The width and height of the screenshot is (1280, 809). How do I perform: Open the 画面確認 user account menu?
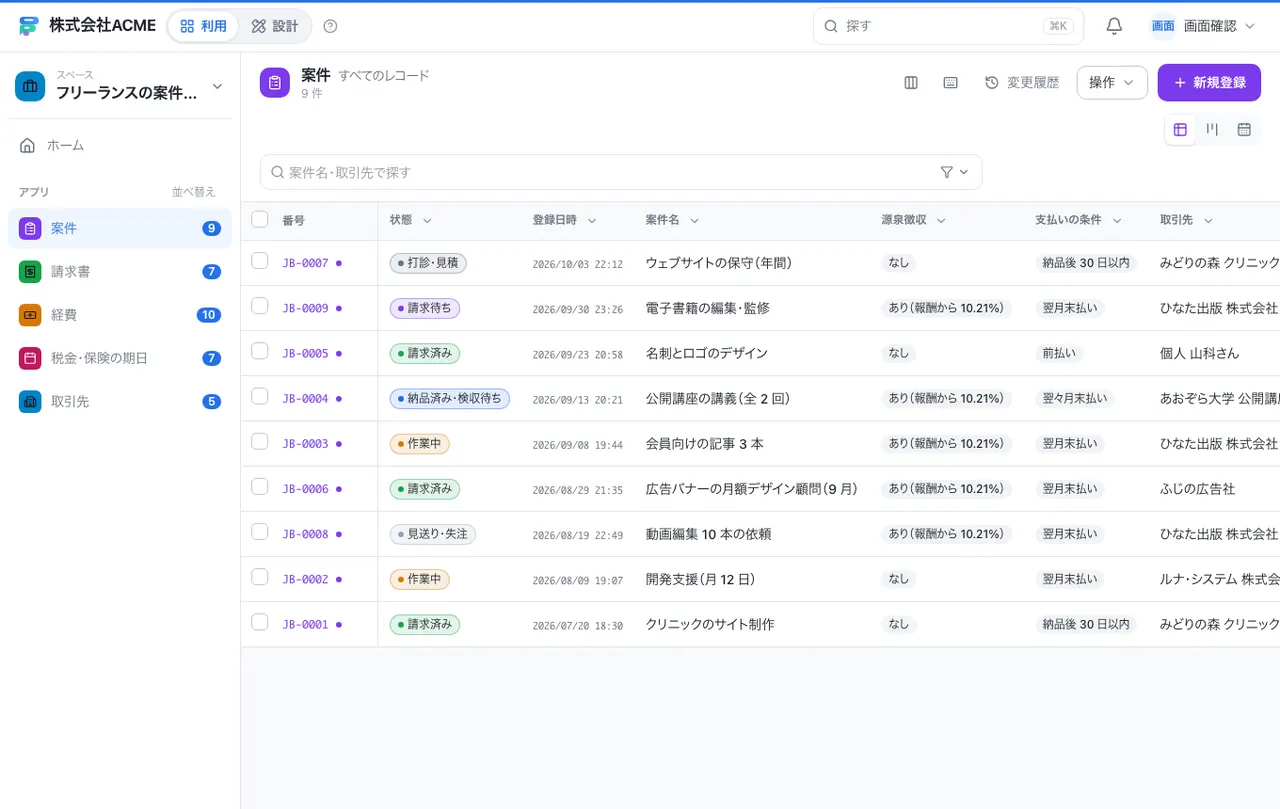pos(1202,26)
